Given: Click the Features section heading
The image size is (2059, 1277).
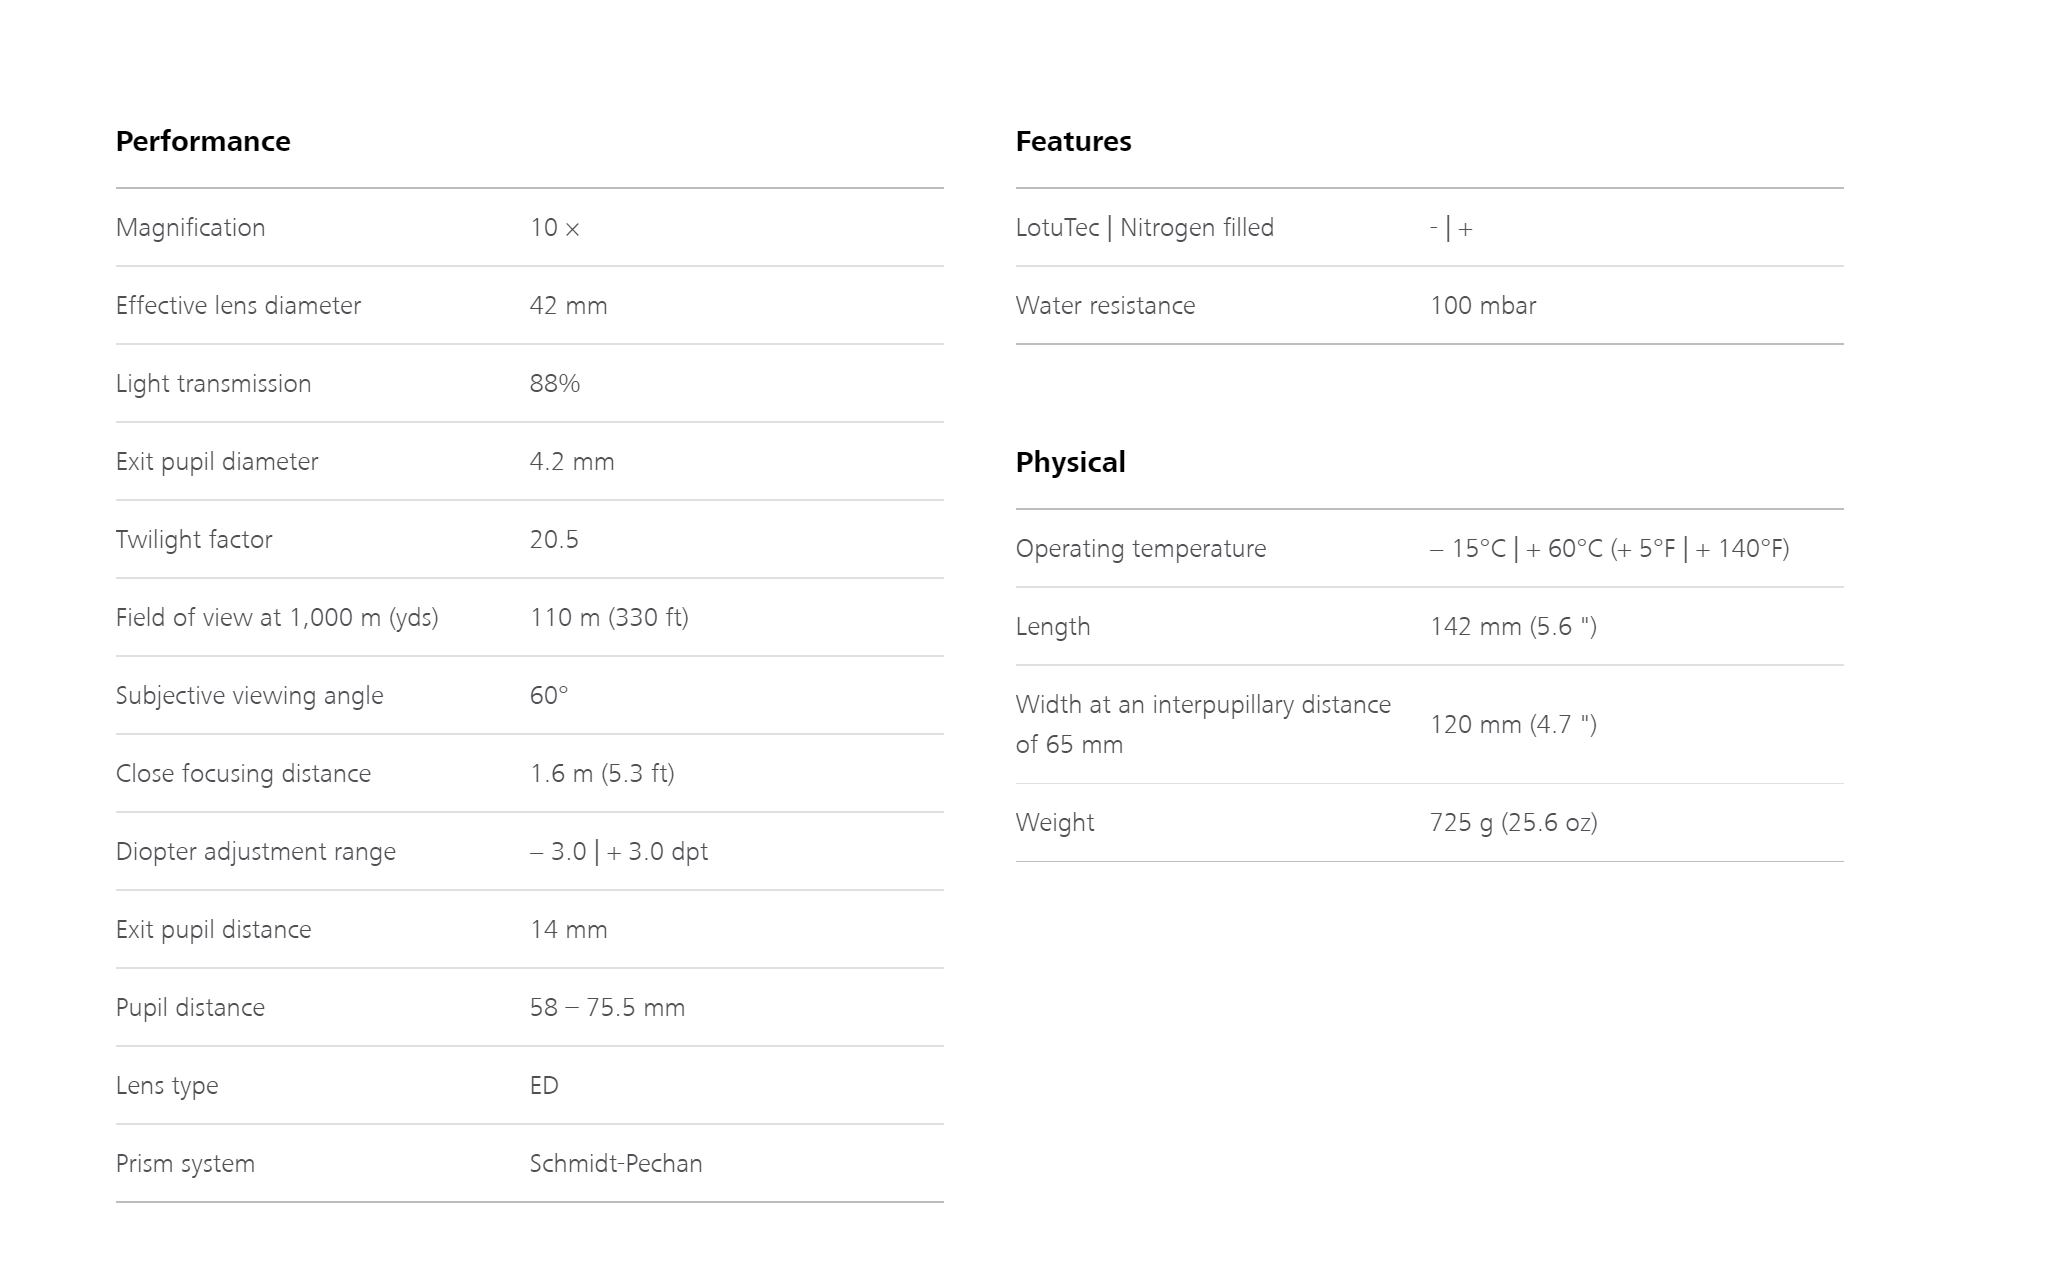Looking at the screenshot, I should [x=1073, y=141].
